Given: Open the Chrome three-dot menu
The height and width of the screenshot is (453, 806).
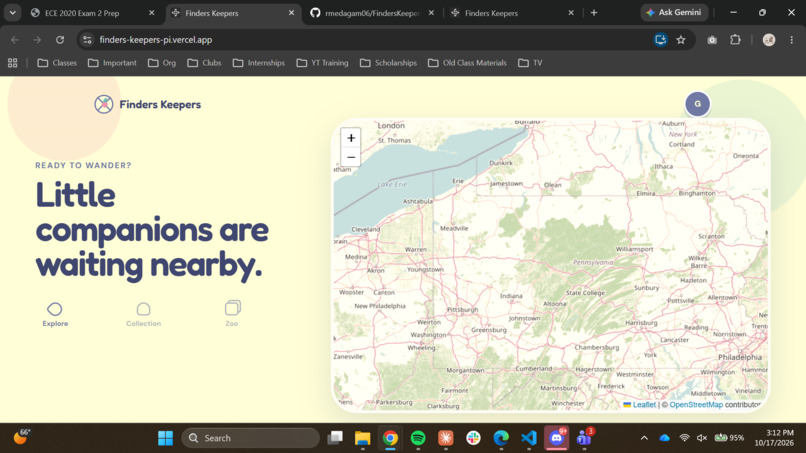Looking at the screenshot, I should 792,40.
